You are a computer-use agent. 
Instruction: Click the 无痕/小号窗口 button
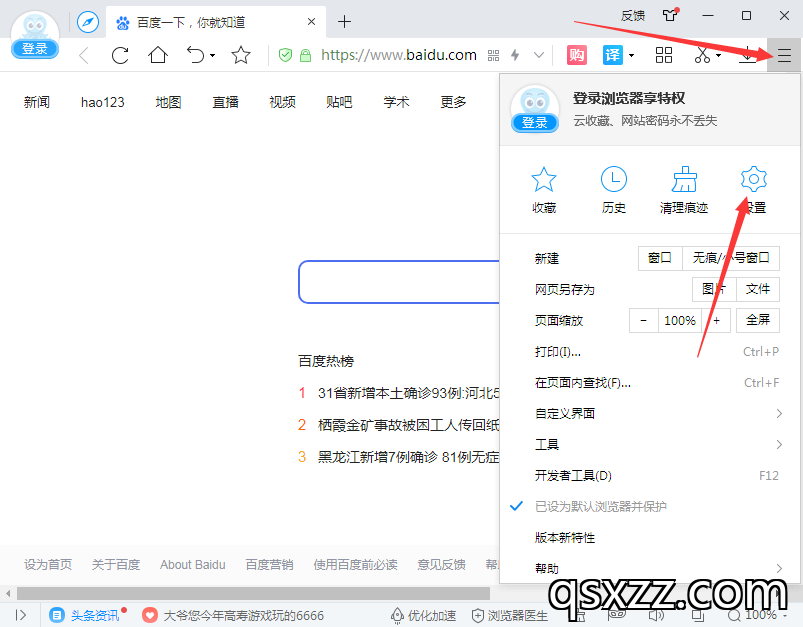(731, 258)
